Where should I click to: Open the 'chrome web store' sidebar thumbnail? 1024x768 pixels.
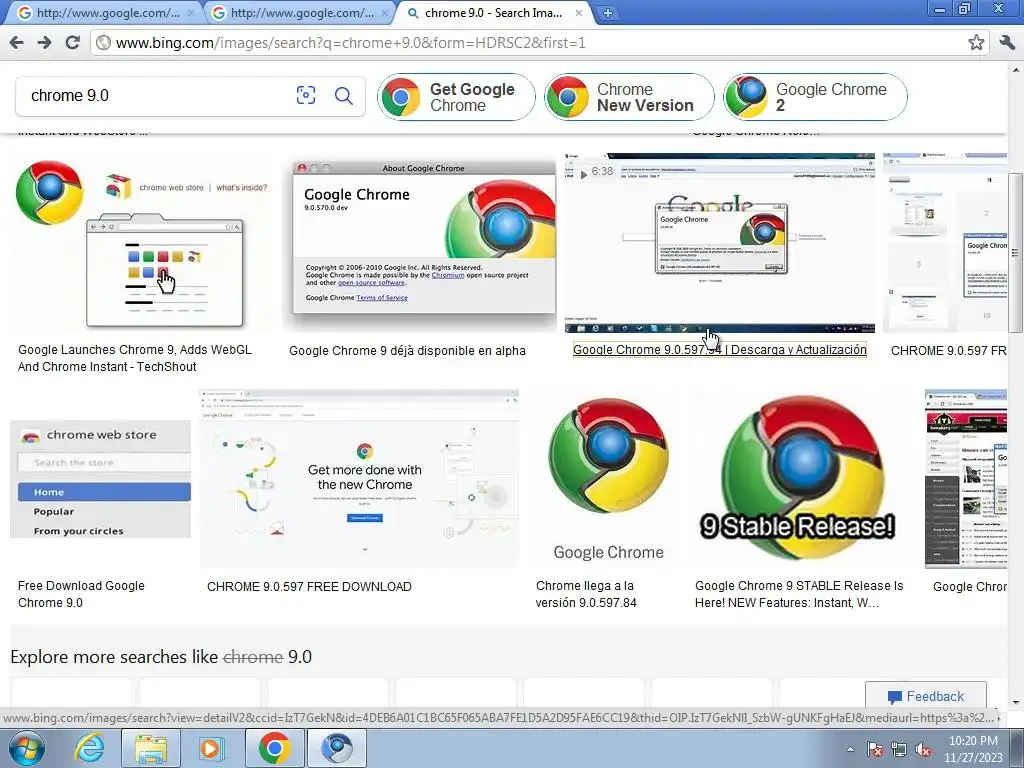click(x=101, y=479)
